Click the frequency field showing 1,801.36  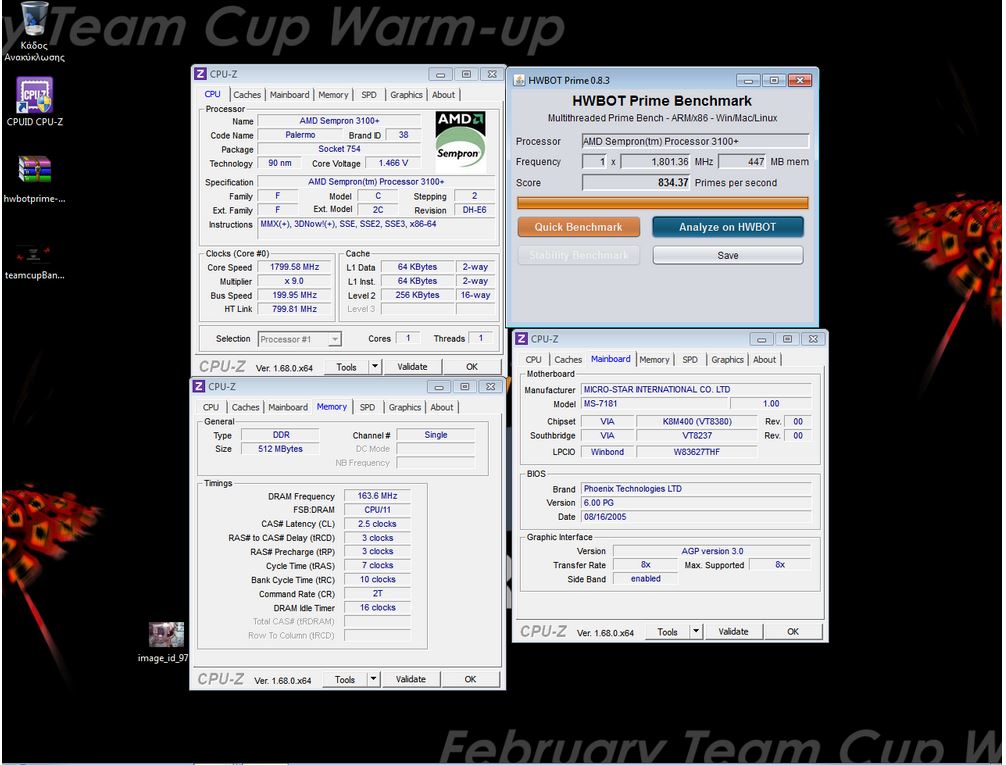pyautogui.click(x=656, y=162)
